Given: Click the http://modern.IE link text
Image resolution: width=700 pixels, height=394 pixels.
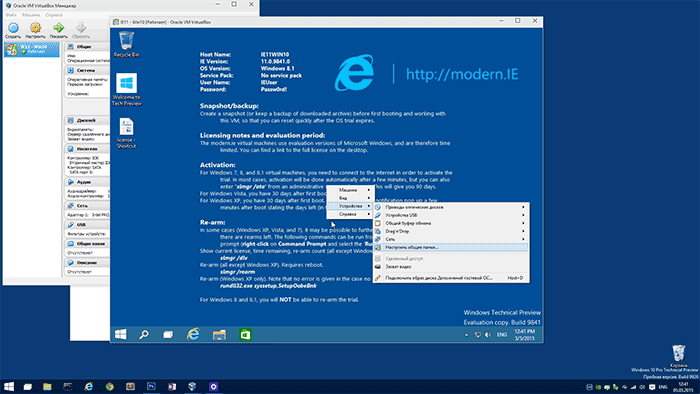Looking at the screenshot, I should 462,74.
